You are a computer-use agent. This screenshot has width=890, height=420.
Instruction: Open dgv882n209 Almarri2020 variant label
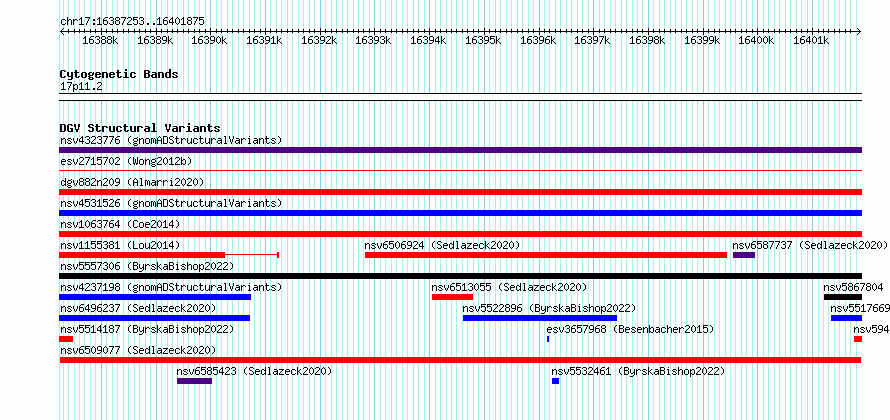(132, 182)
